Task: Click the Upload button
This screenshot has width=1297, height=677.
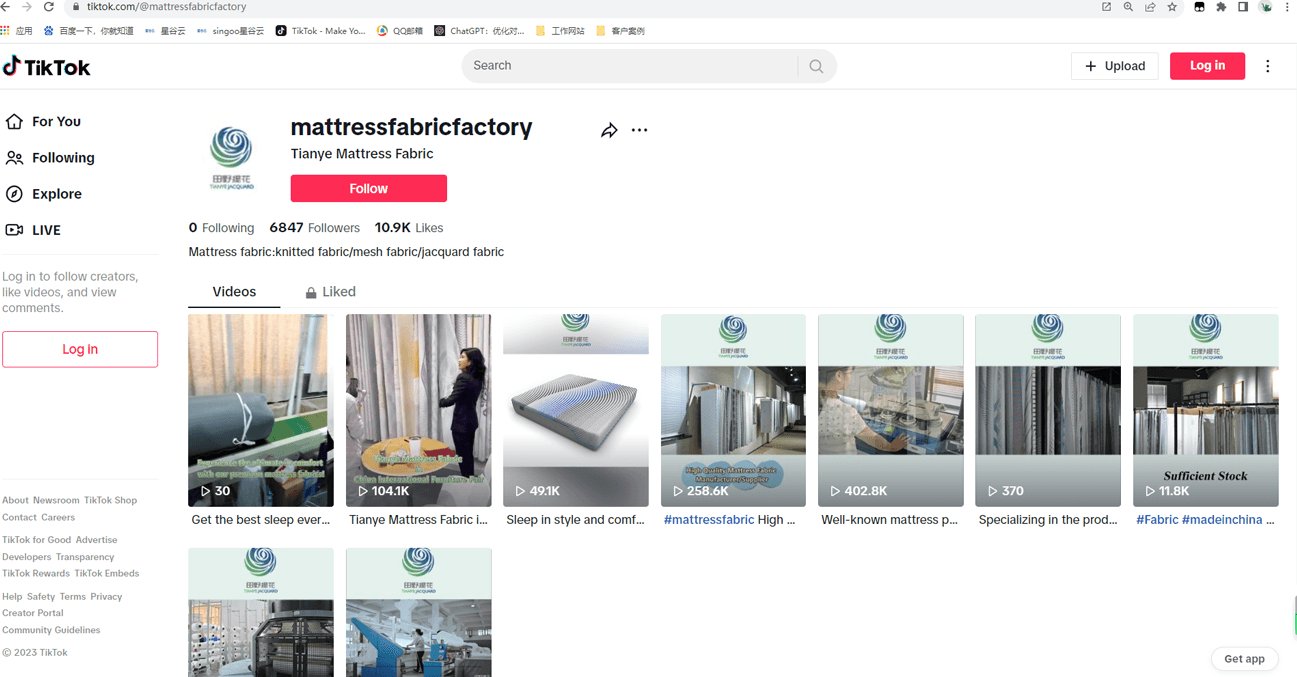Action: 1115,66
